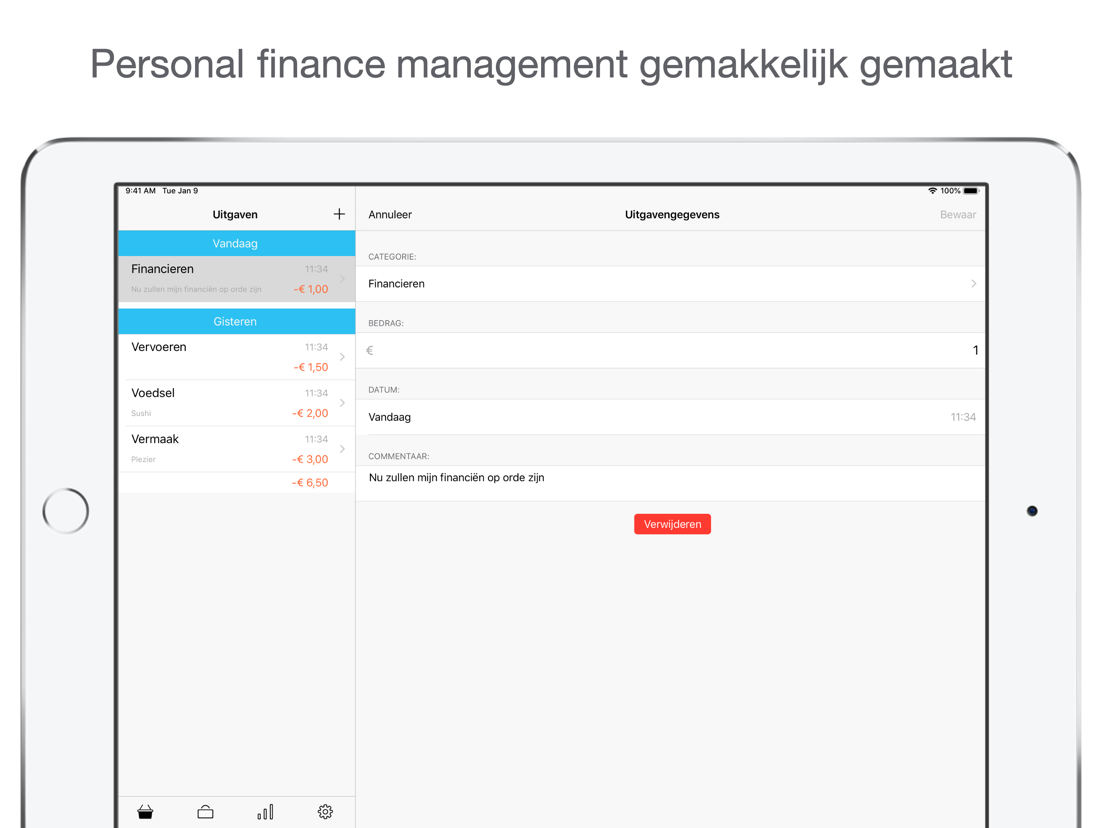Click the 11:34 time in date row
1104x828 pixels.
point(963,417)
